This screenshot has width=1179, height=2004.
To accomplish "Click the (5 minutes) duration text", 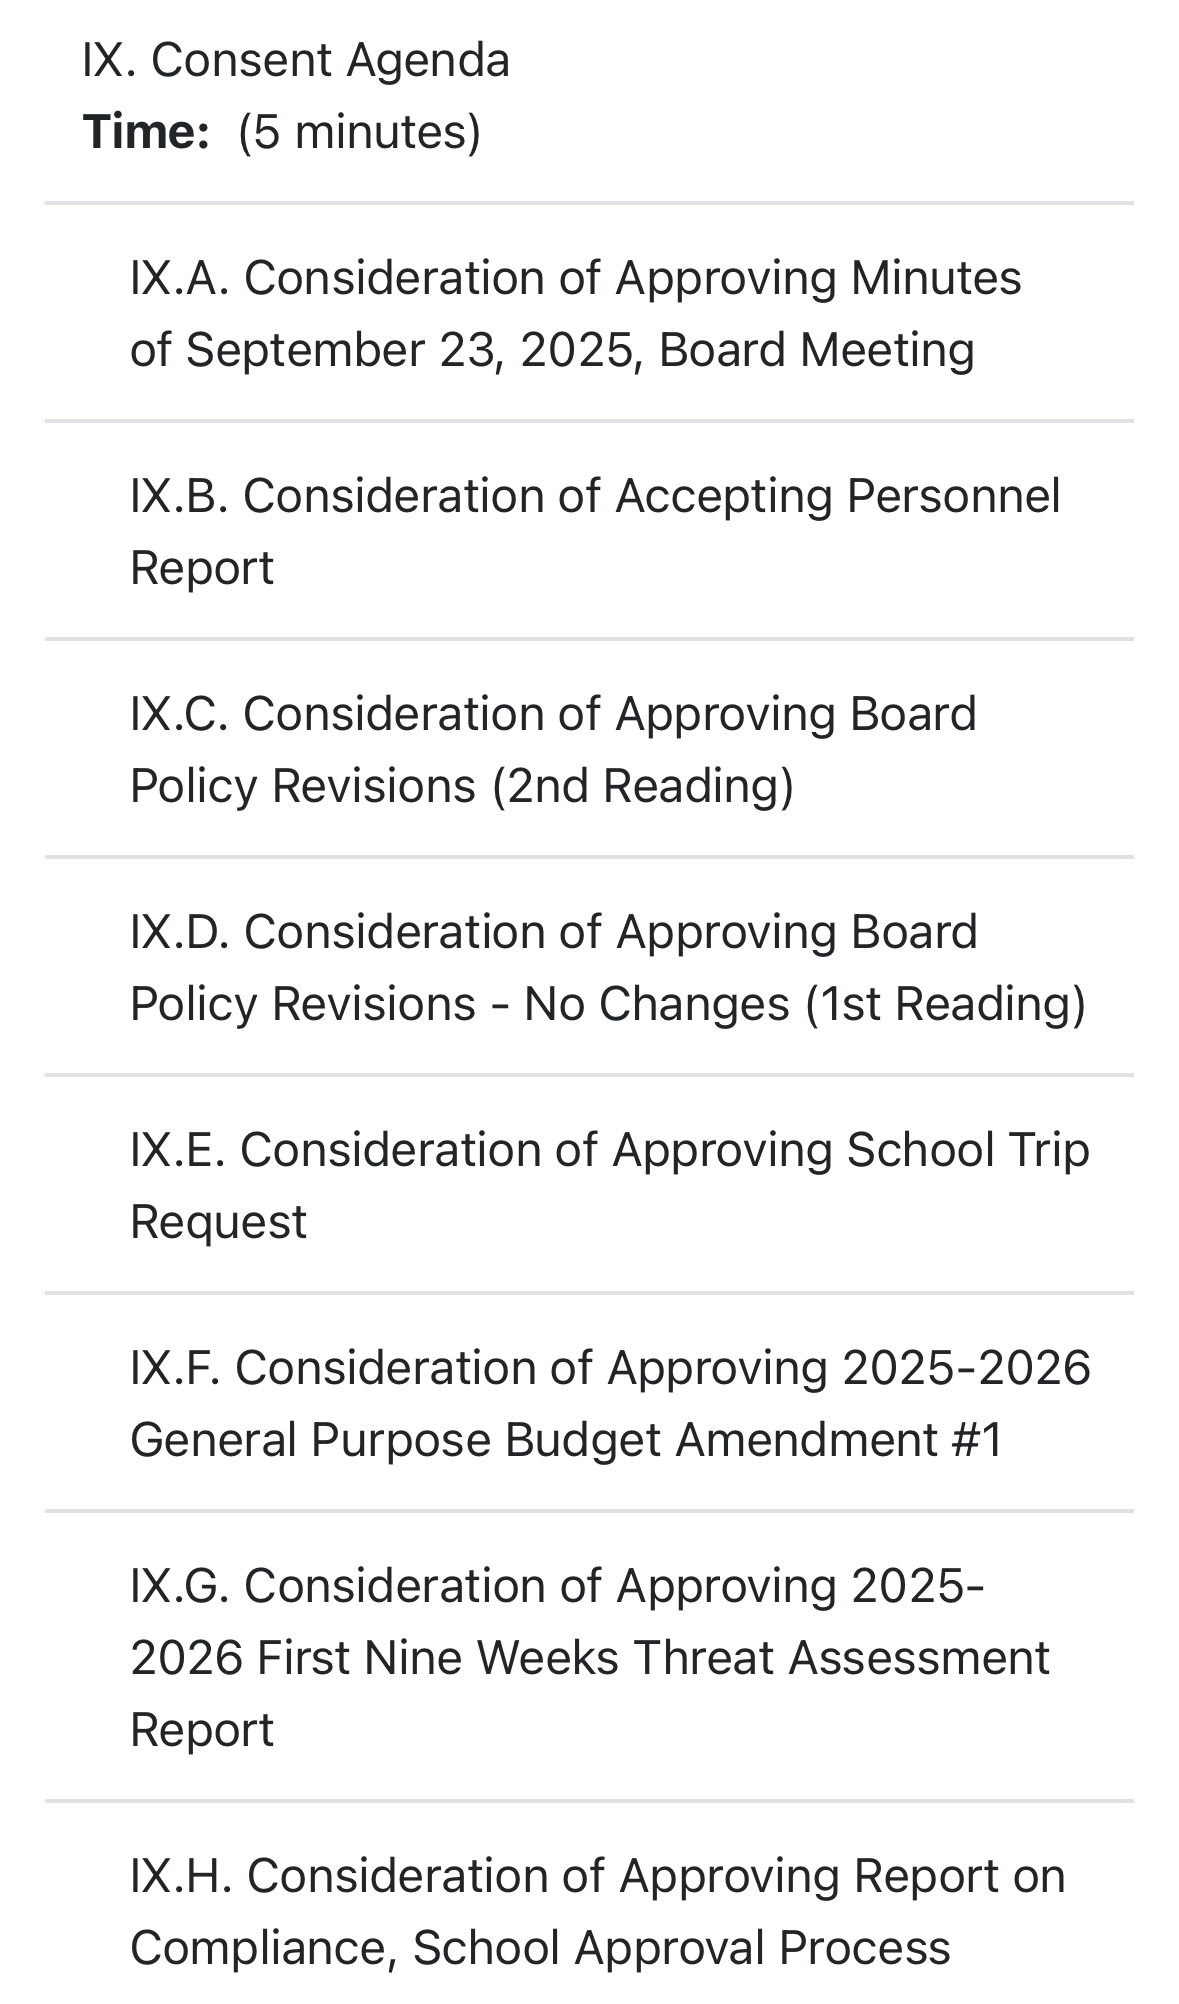I will pyautogui.click(x=359, y=132).
